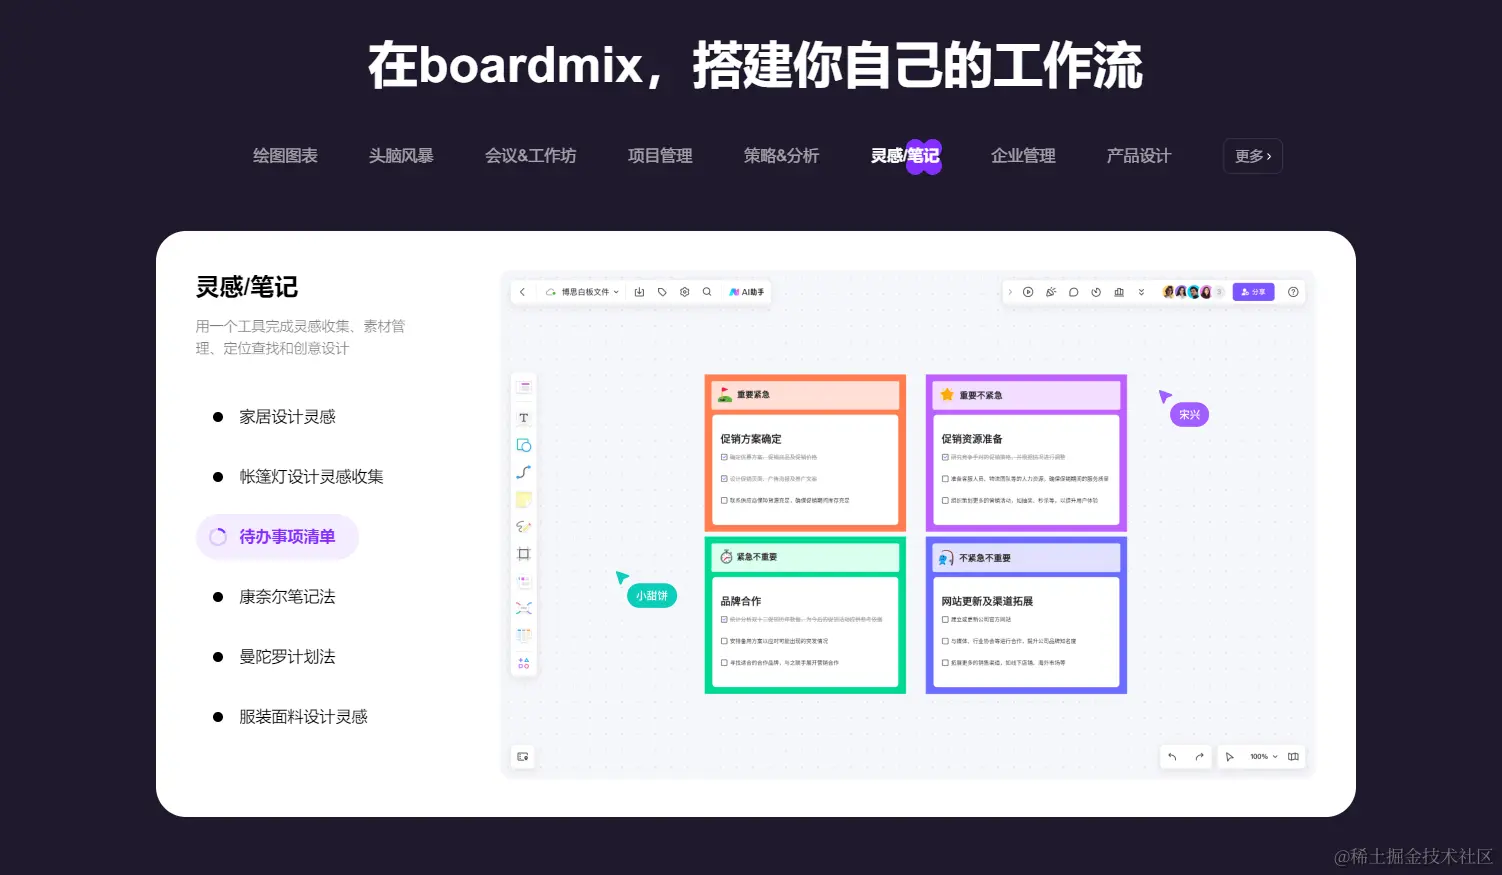The width and height of the screenshot is (1502, 875).
Task: Open the comments bubble icon
Action: [x=1073, y=291]
